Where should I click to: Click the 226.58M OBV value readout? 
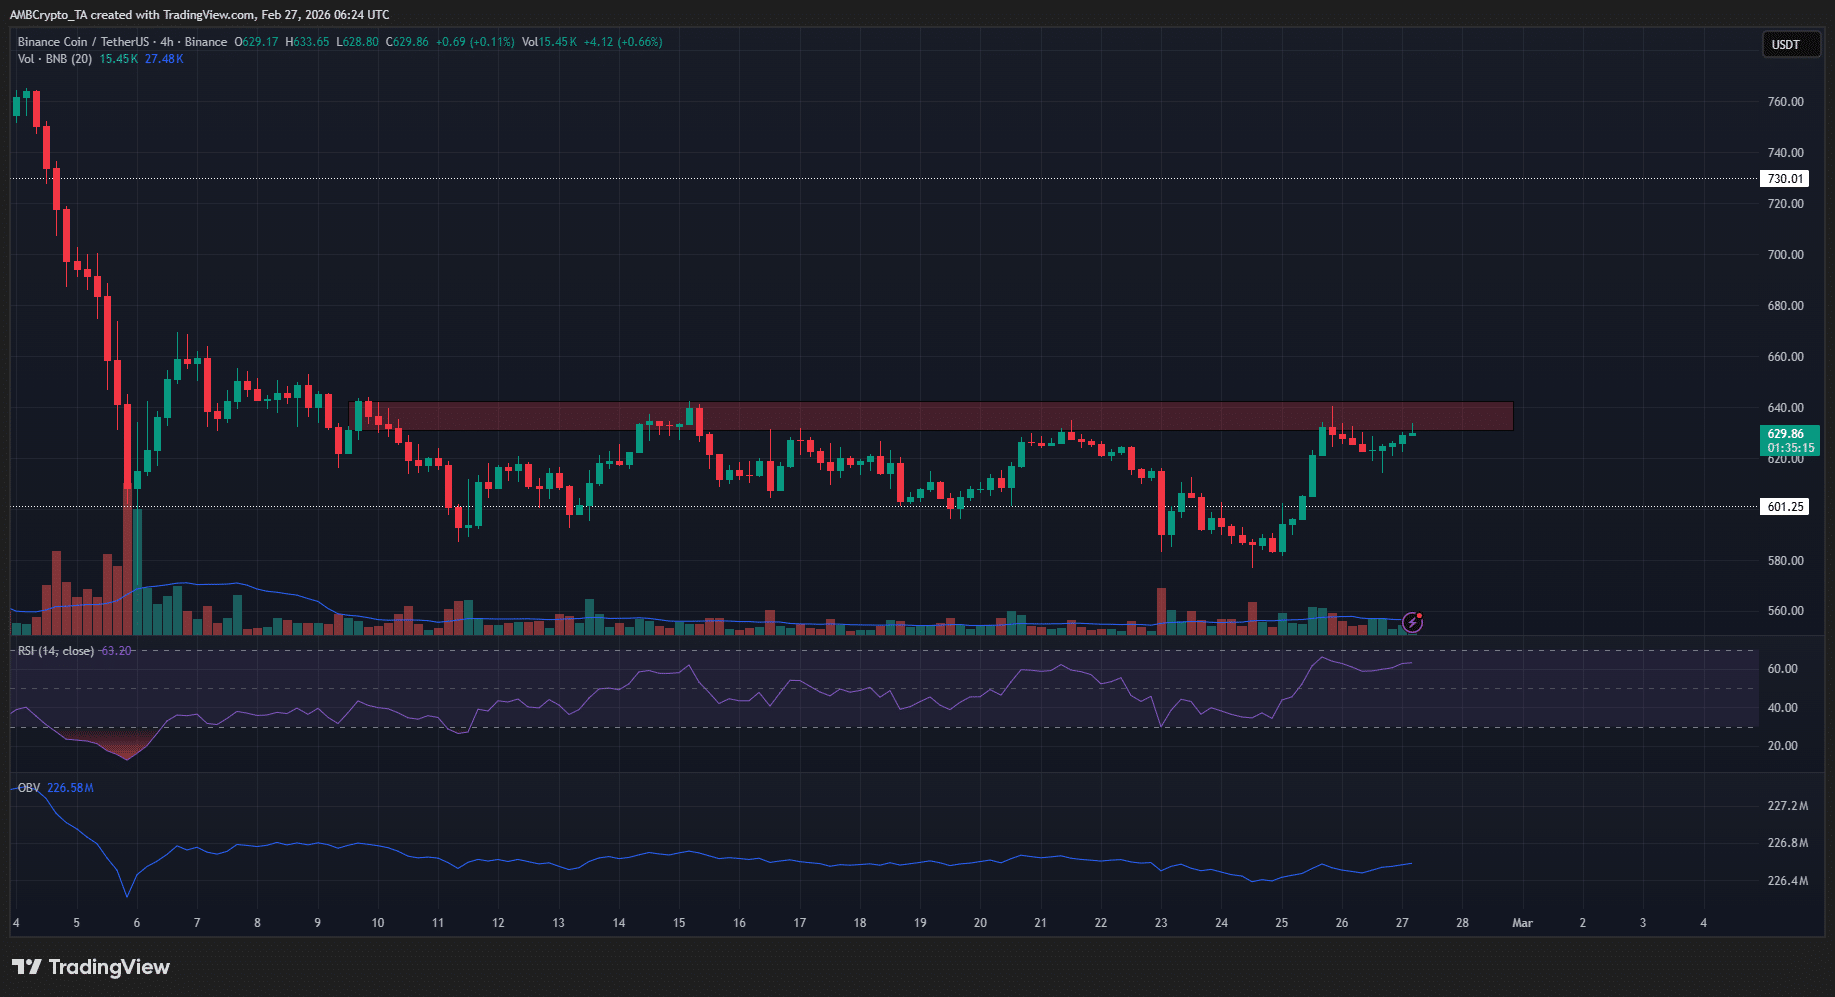point(69,787)
